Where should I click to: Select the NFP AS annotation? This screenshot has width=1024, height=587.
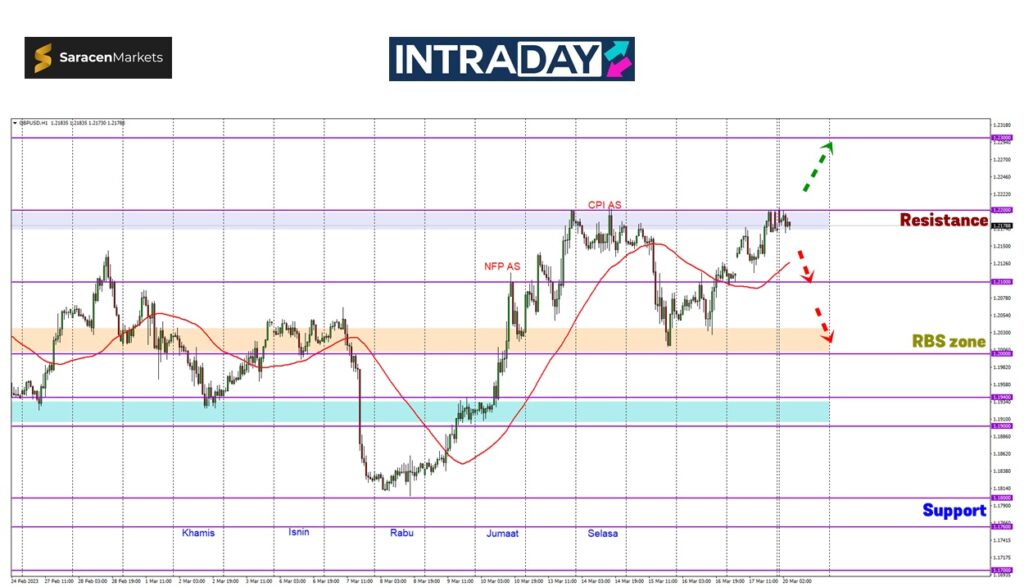tap(500, 267)
